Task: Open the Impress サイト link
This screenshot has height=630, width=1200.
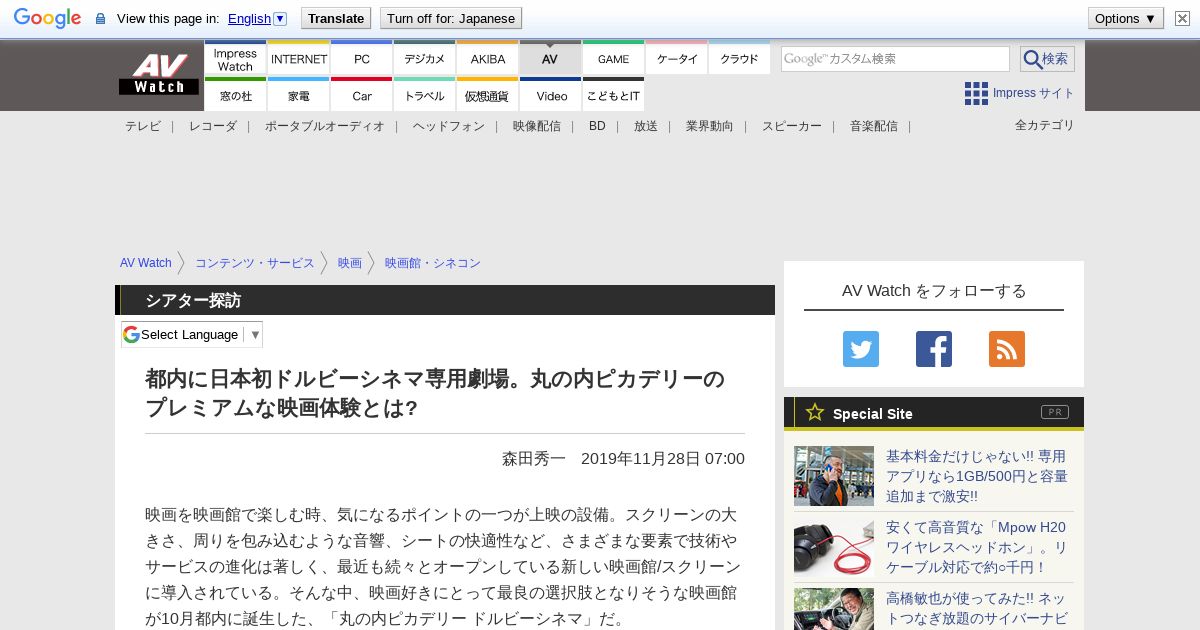Action: tap(1033, 93)
